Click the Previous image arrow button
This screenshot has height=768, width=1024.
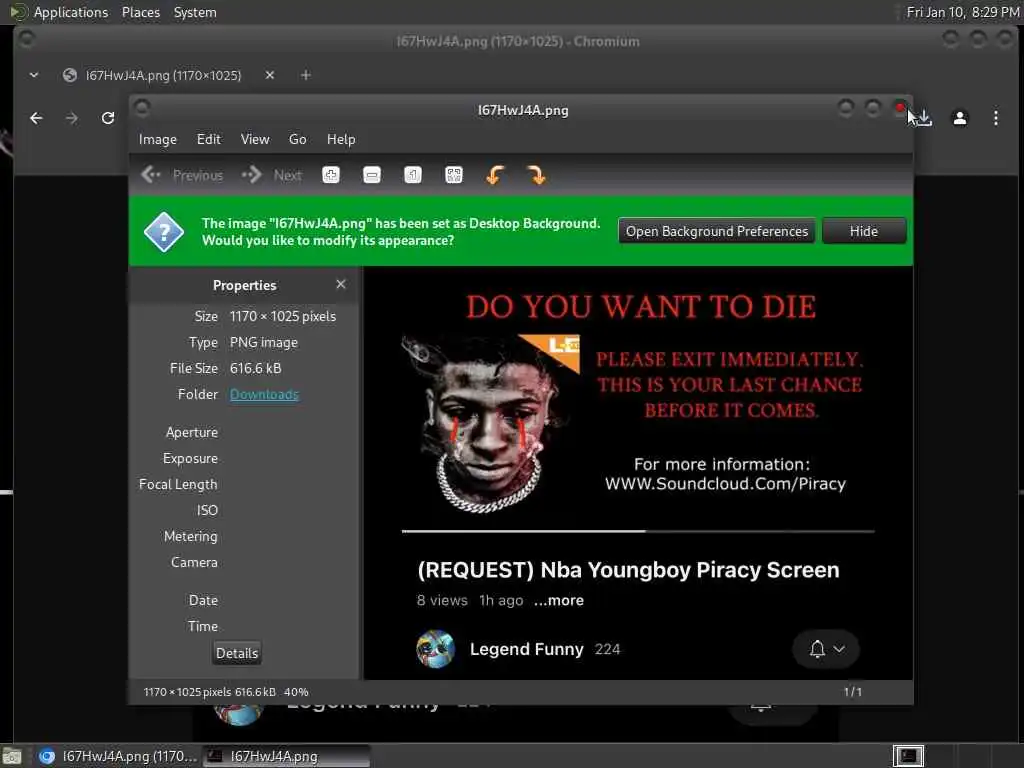(x=182, y=175)
